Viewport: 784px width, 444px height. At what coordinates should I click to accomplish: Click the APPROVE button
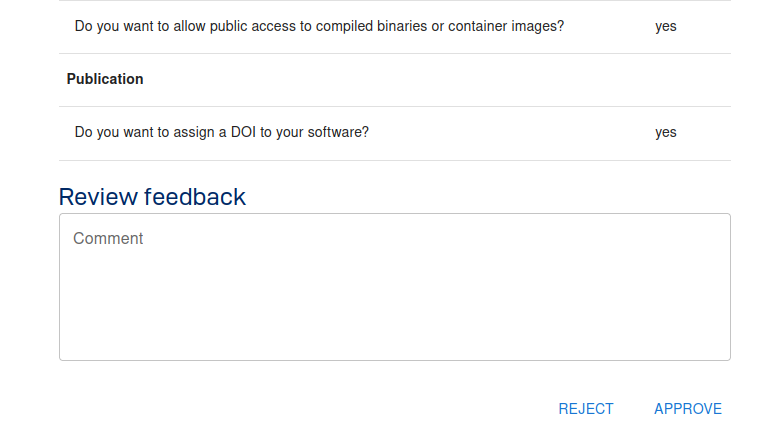click(x=687, y=408)
